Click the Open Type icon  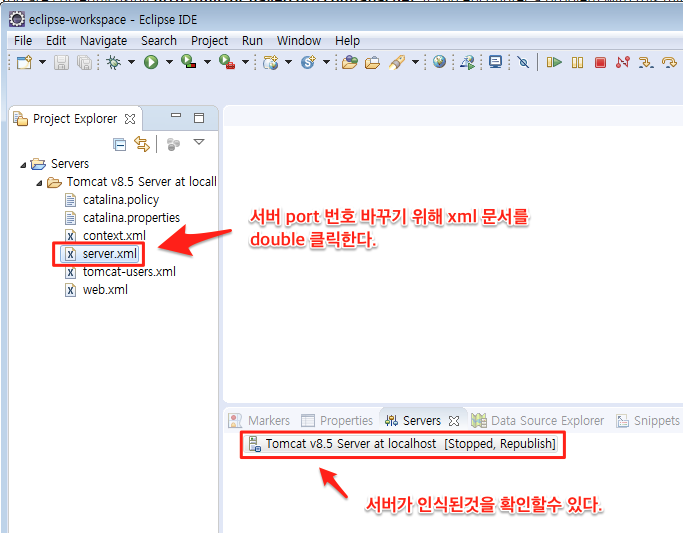pos(350,62)
